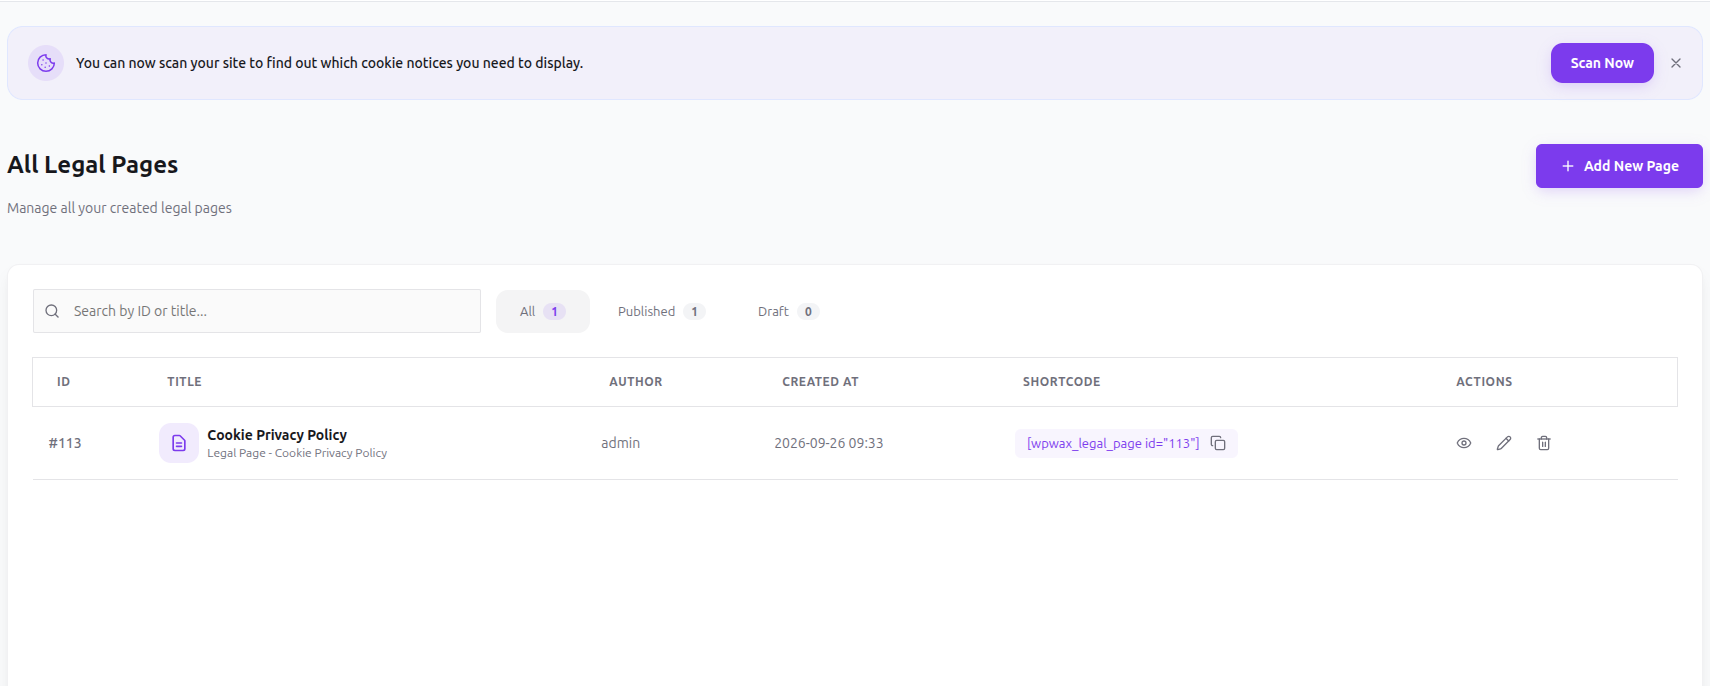Screen dimensions: 1710x686
Task: Click the 2026-09-26 09:33 date cell
Action: click(829, 443)
